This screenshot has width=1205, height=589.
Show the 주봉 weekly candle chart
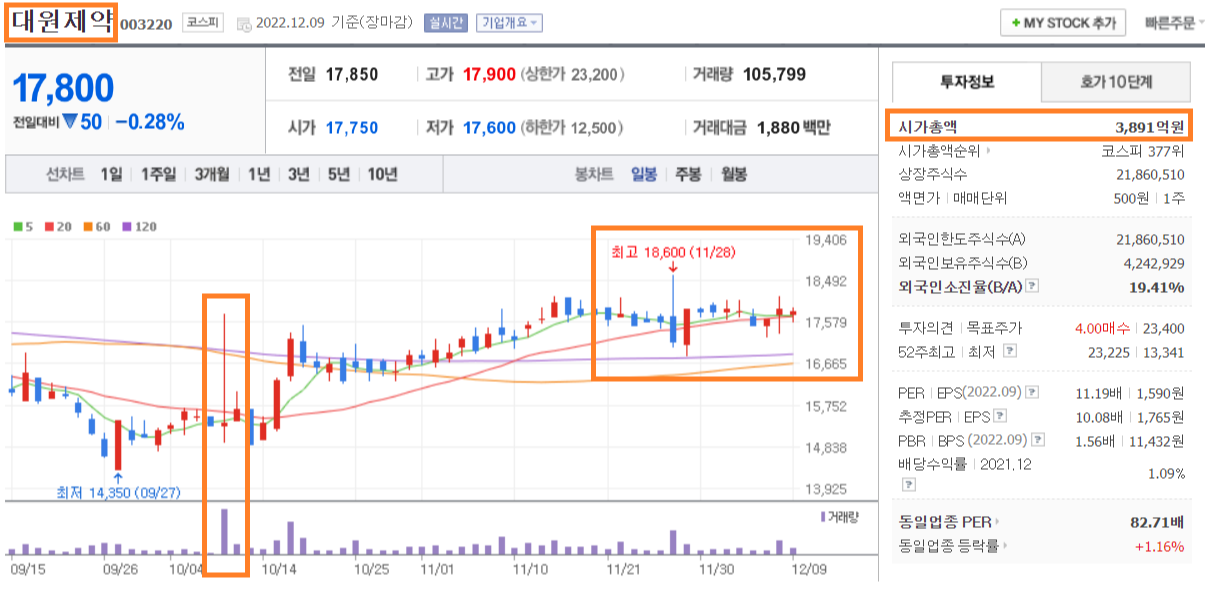pos(688,174)
